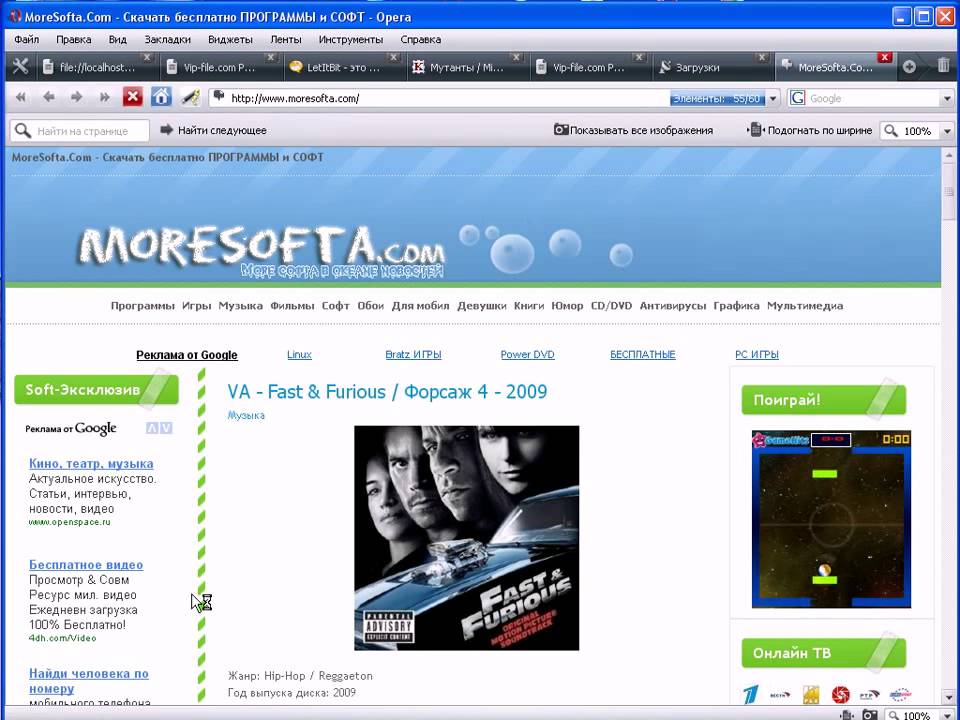Click the wand tool icon
The height and width of the screenshot is (720, 960).
190,97
